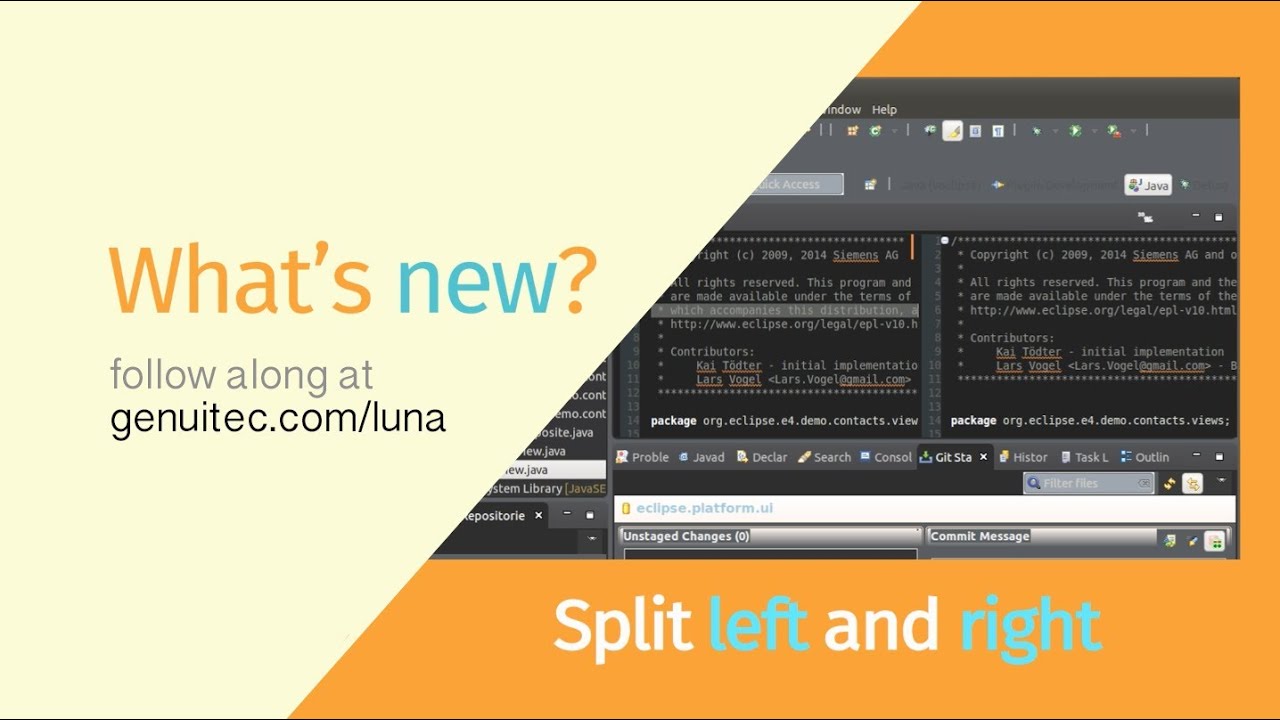Click the Git Staging Refresh icon
The width and height of the screenshot is (1280, 720).
(1170, 483)
